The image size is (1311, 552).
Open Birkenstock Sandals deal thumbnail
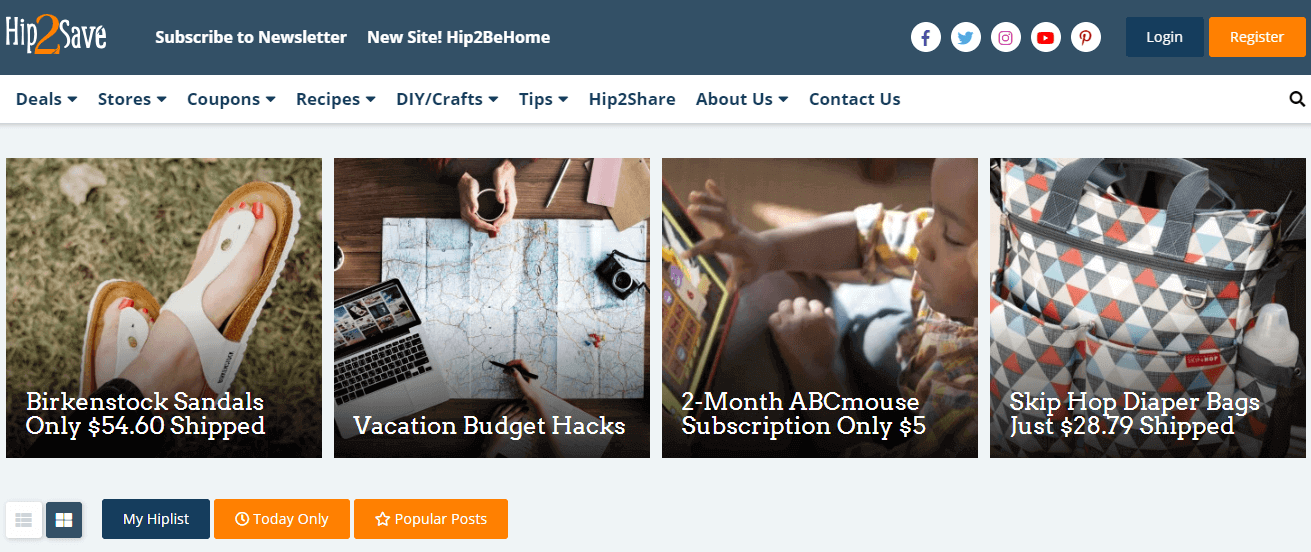click(x=164, y=308)
